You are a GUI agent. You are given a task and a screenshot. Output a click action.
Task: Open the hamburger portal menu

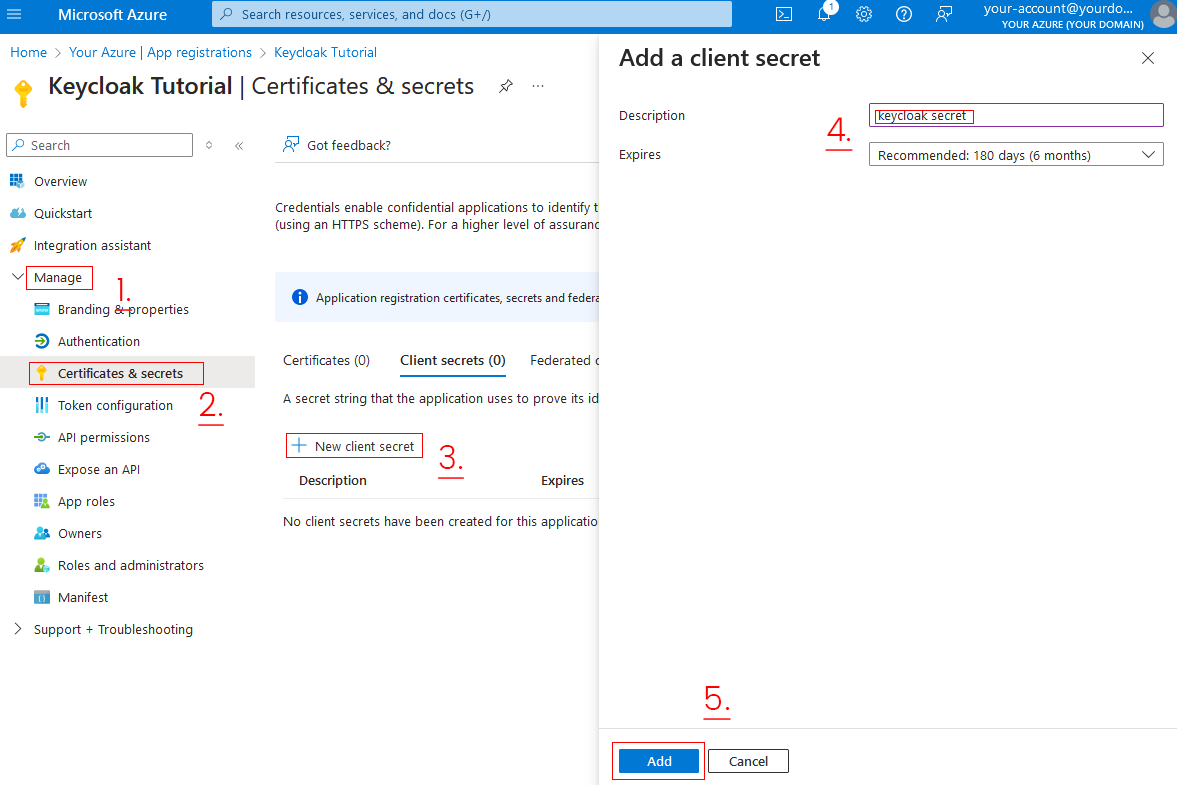[14, 14]
